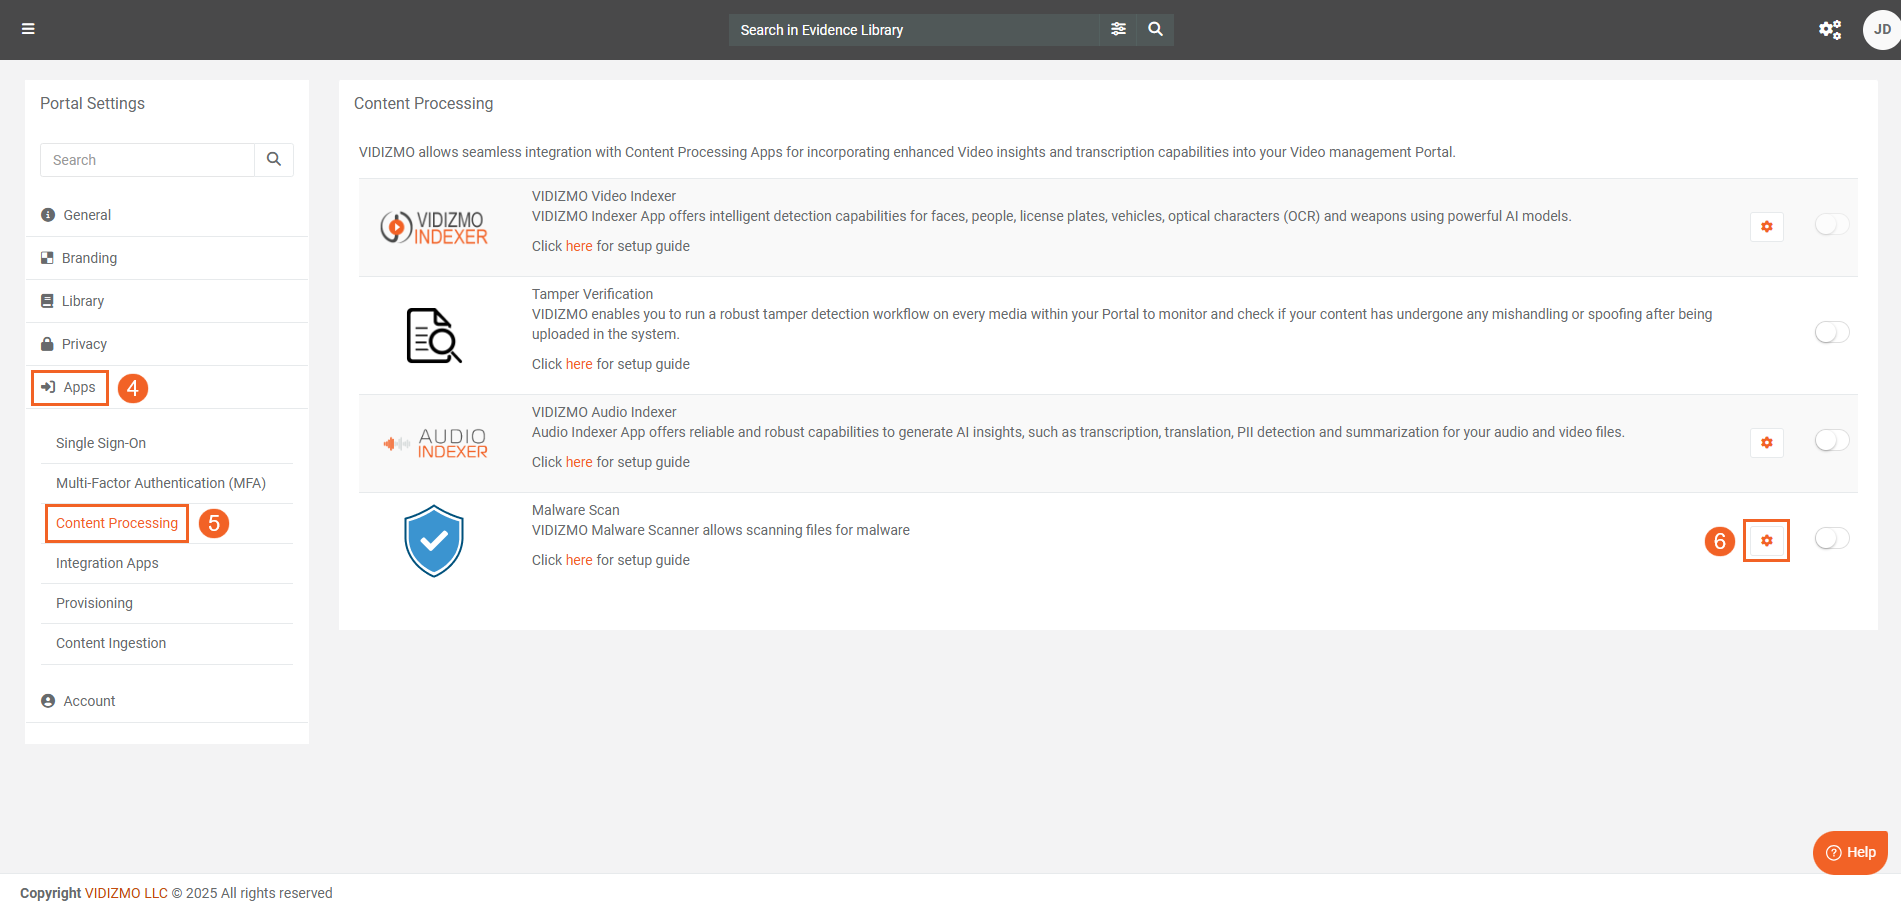Screen dimensions: 1901x910
Task: Open the JD user profile avatar
Action: point(1880,30)
